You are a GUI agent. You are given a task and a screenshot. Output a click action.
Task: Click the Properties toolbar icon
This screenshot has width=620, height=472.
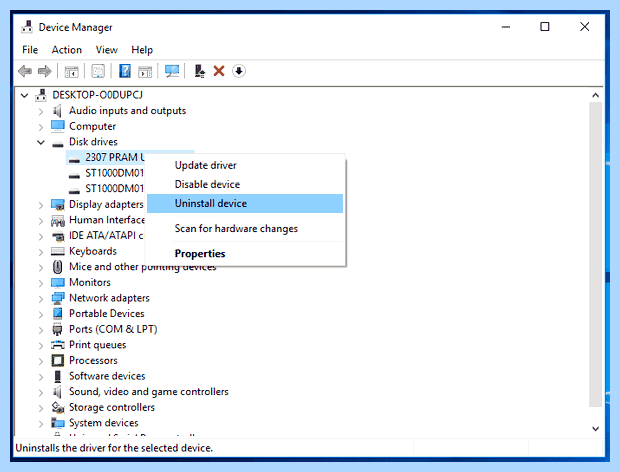[98, 72]
